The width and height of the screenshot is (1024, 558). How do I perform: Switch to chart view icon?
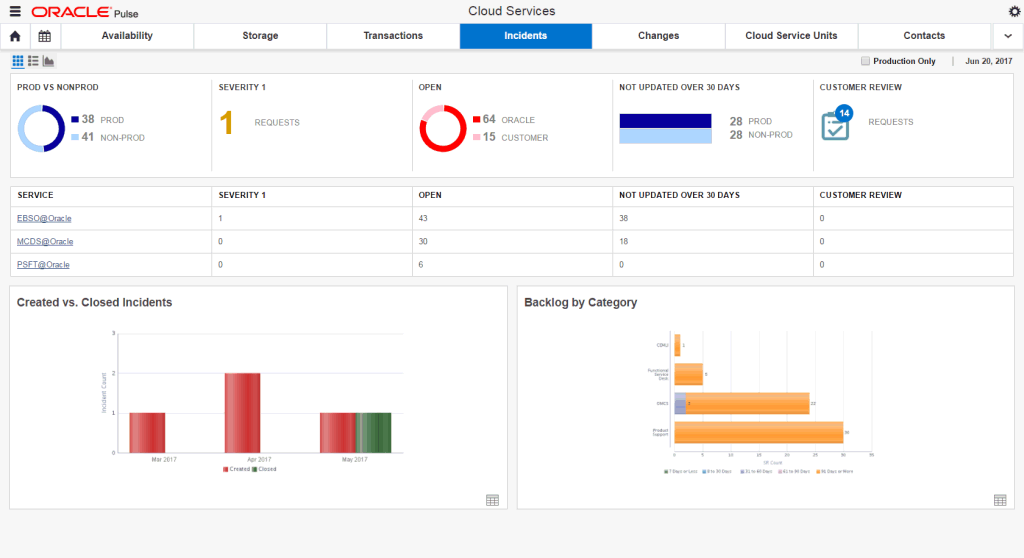[48, 61]
